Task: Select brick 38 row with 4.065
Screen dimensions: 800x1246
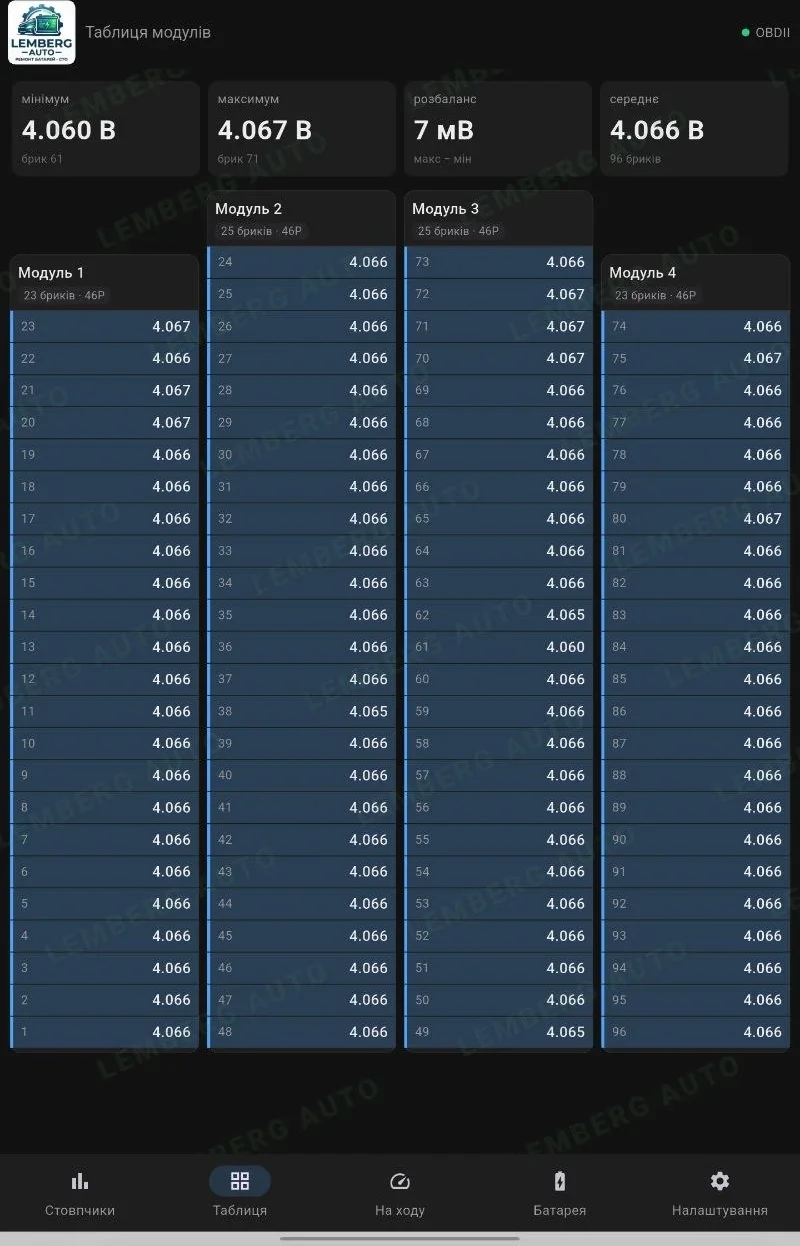Action: point(302,711)
